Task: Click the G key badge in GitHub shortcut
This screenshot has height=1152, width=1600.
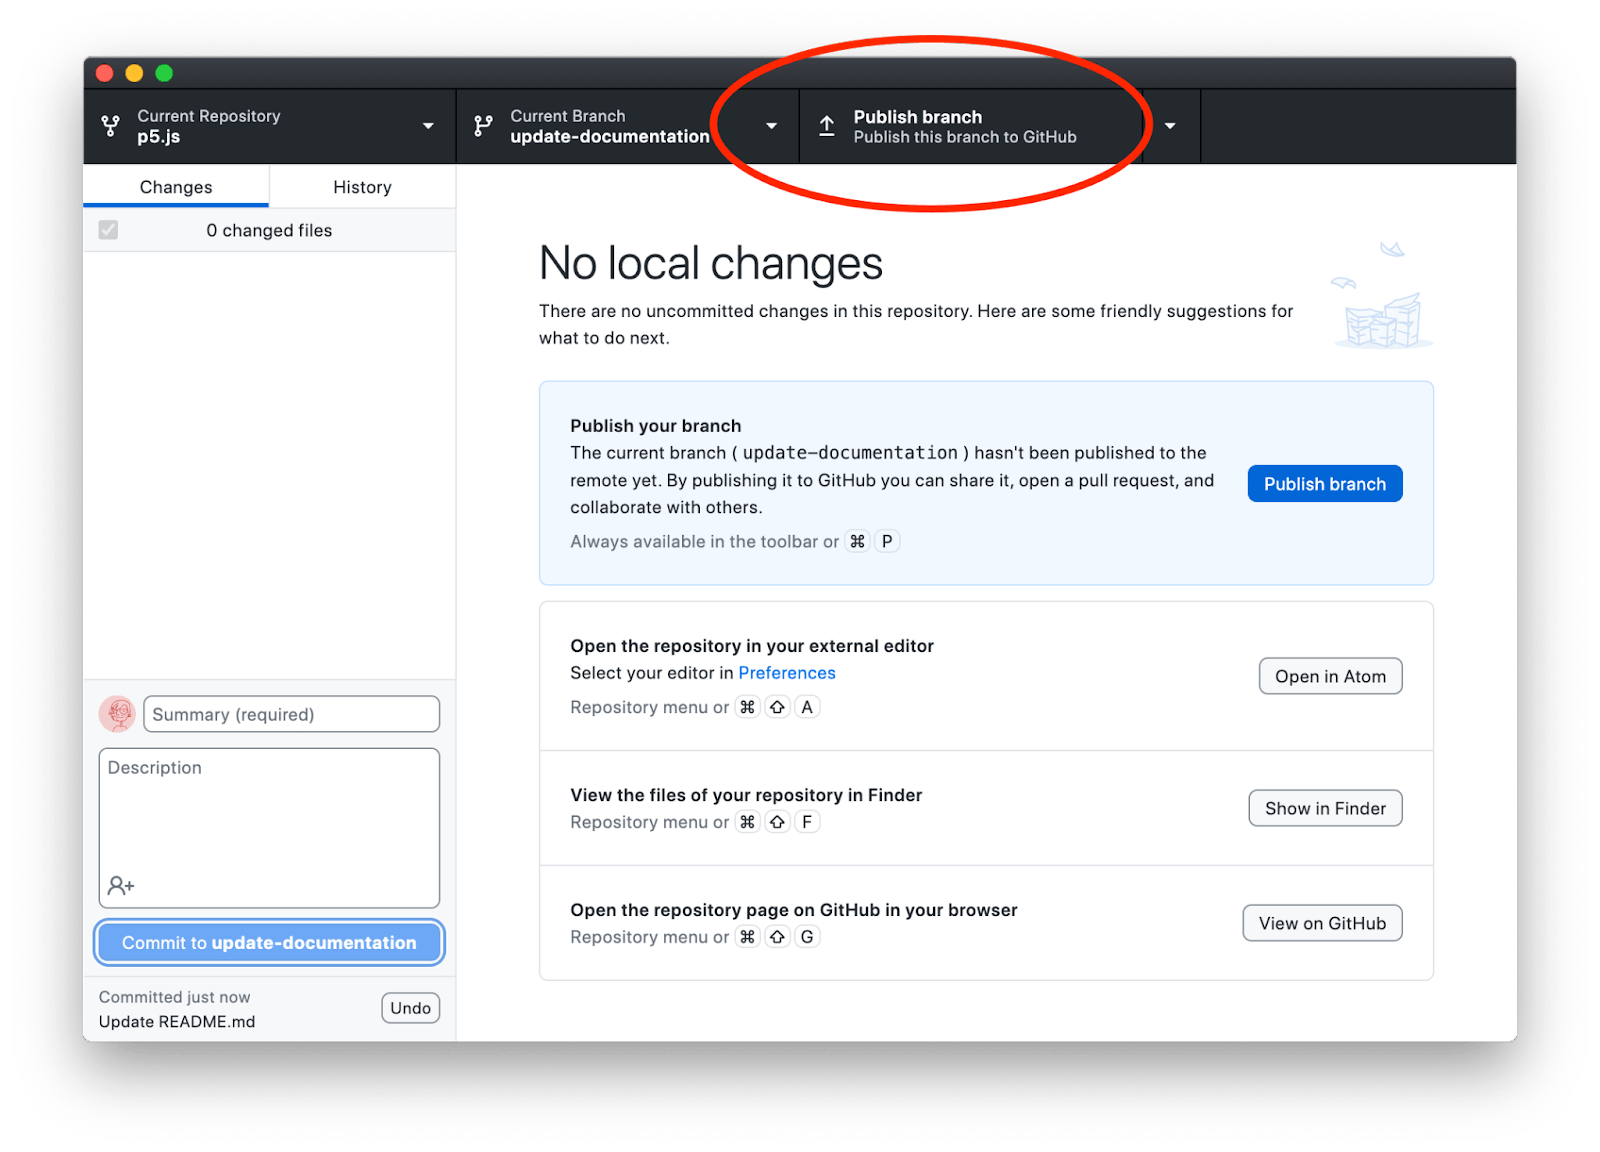Action: tap(807, 936)
